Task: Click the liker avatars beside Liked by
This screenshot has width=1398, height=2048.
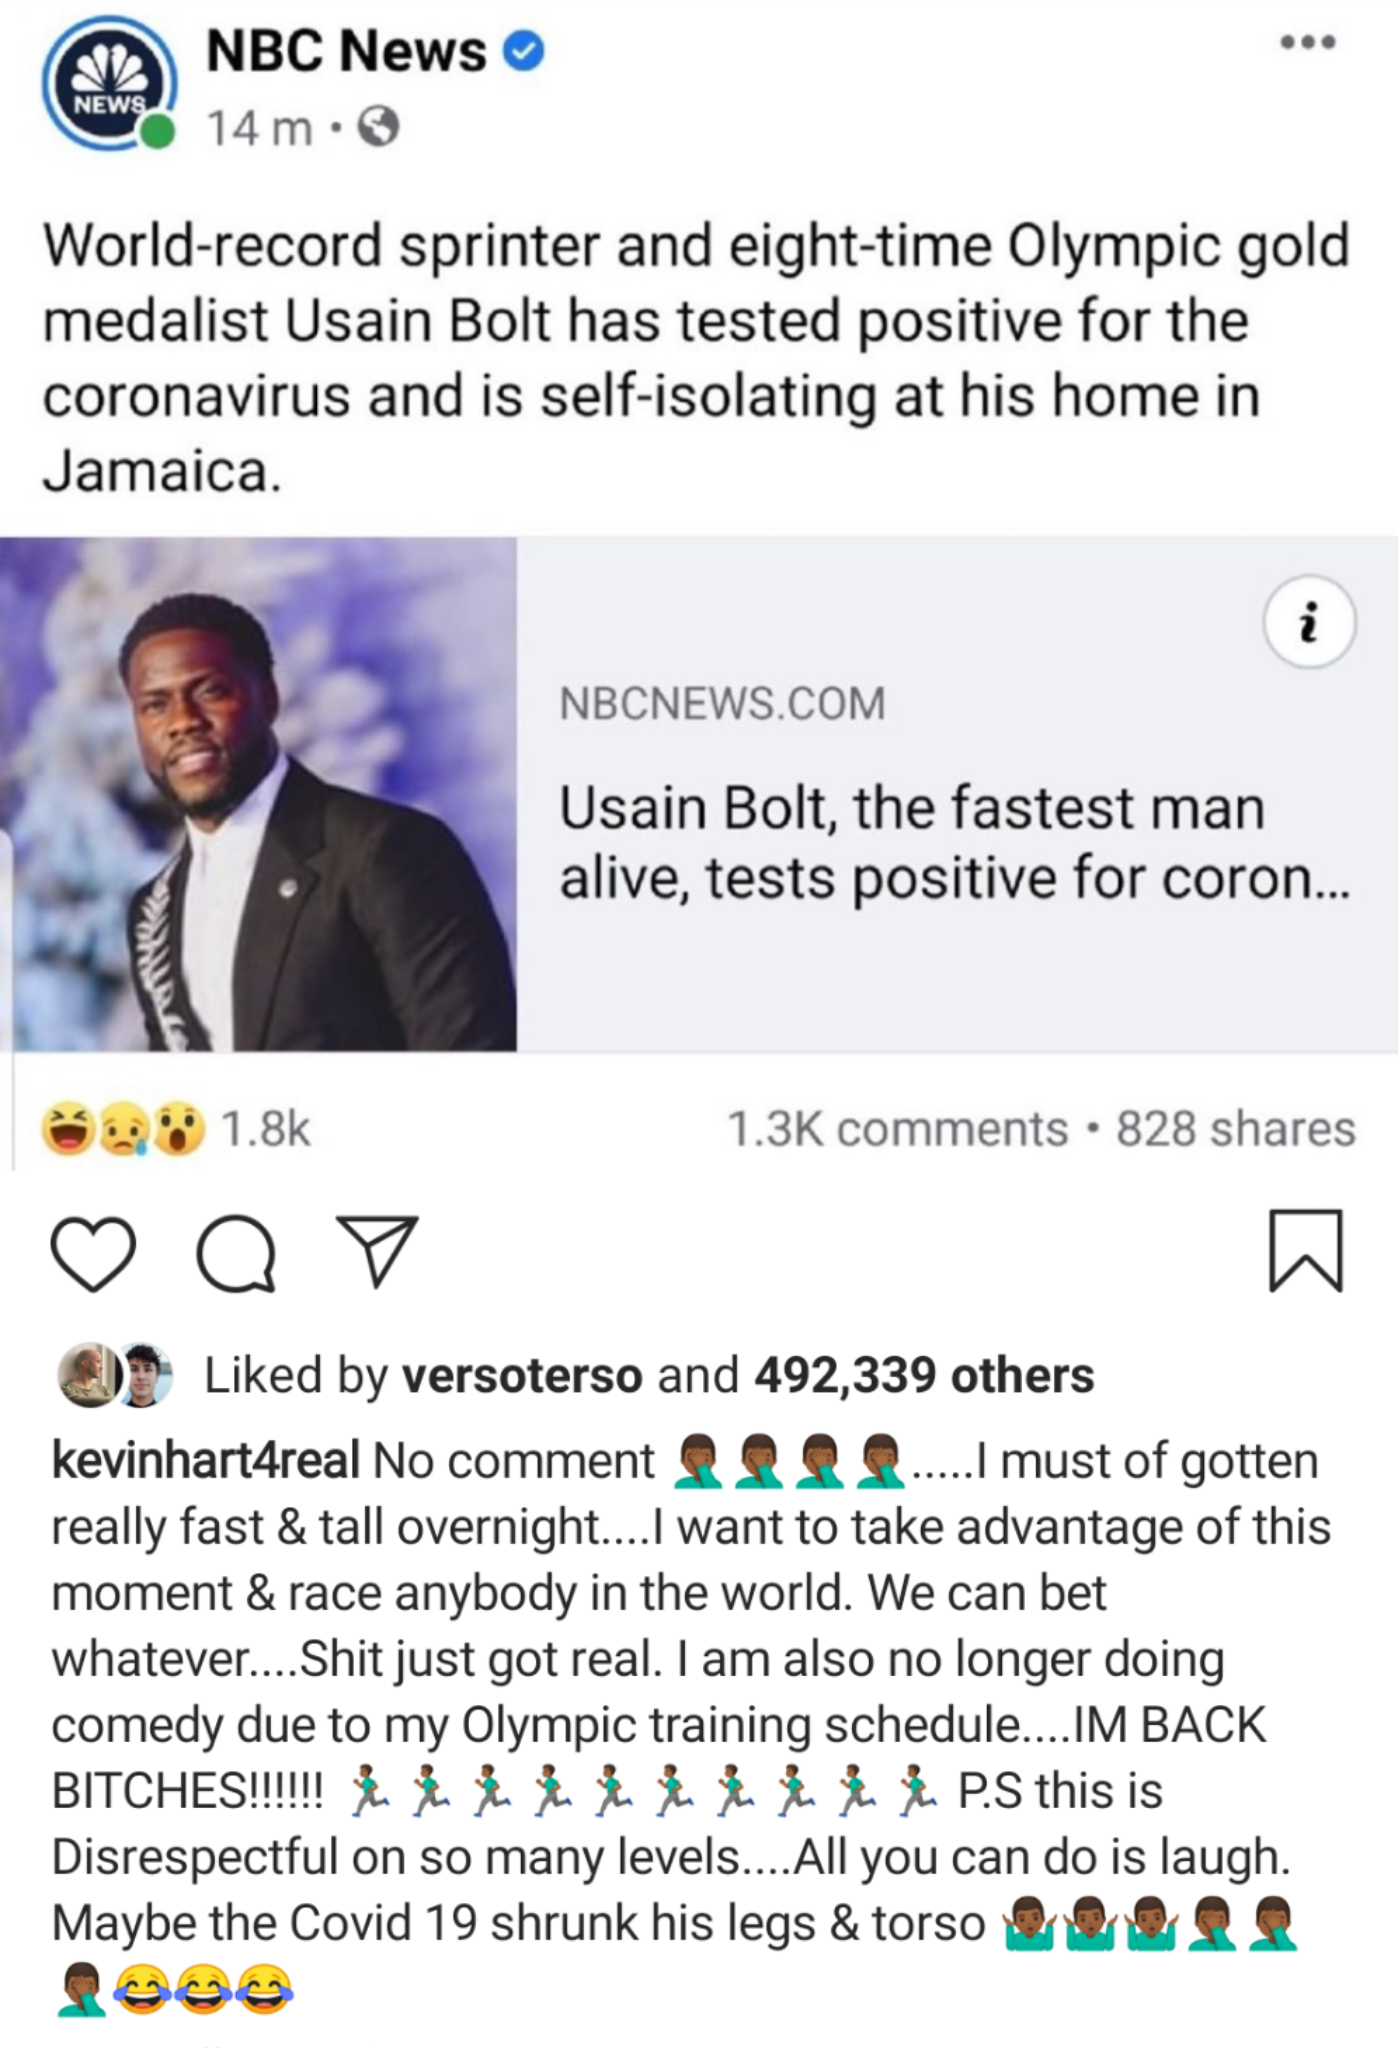Action: (x=115, y=1375)
